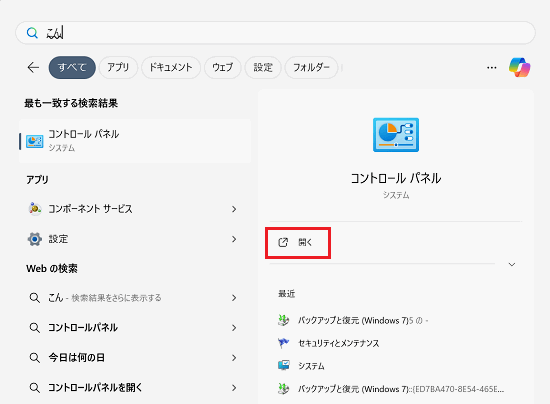Click the search magnifier icon in search box

click(32, 33)
